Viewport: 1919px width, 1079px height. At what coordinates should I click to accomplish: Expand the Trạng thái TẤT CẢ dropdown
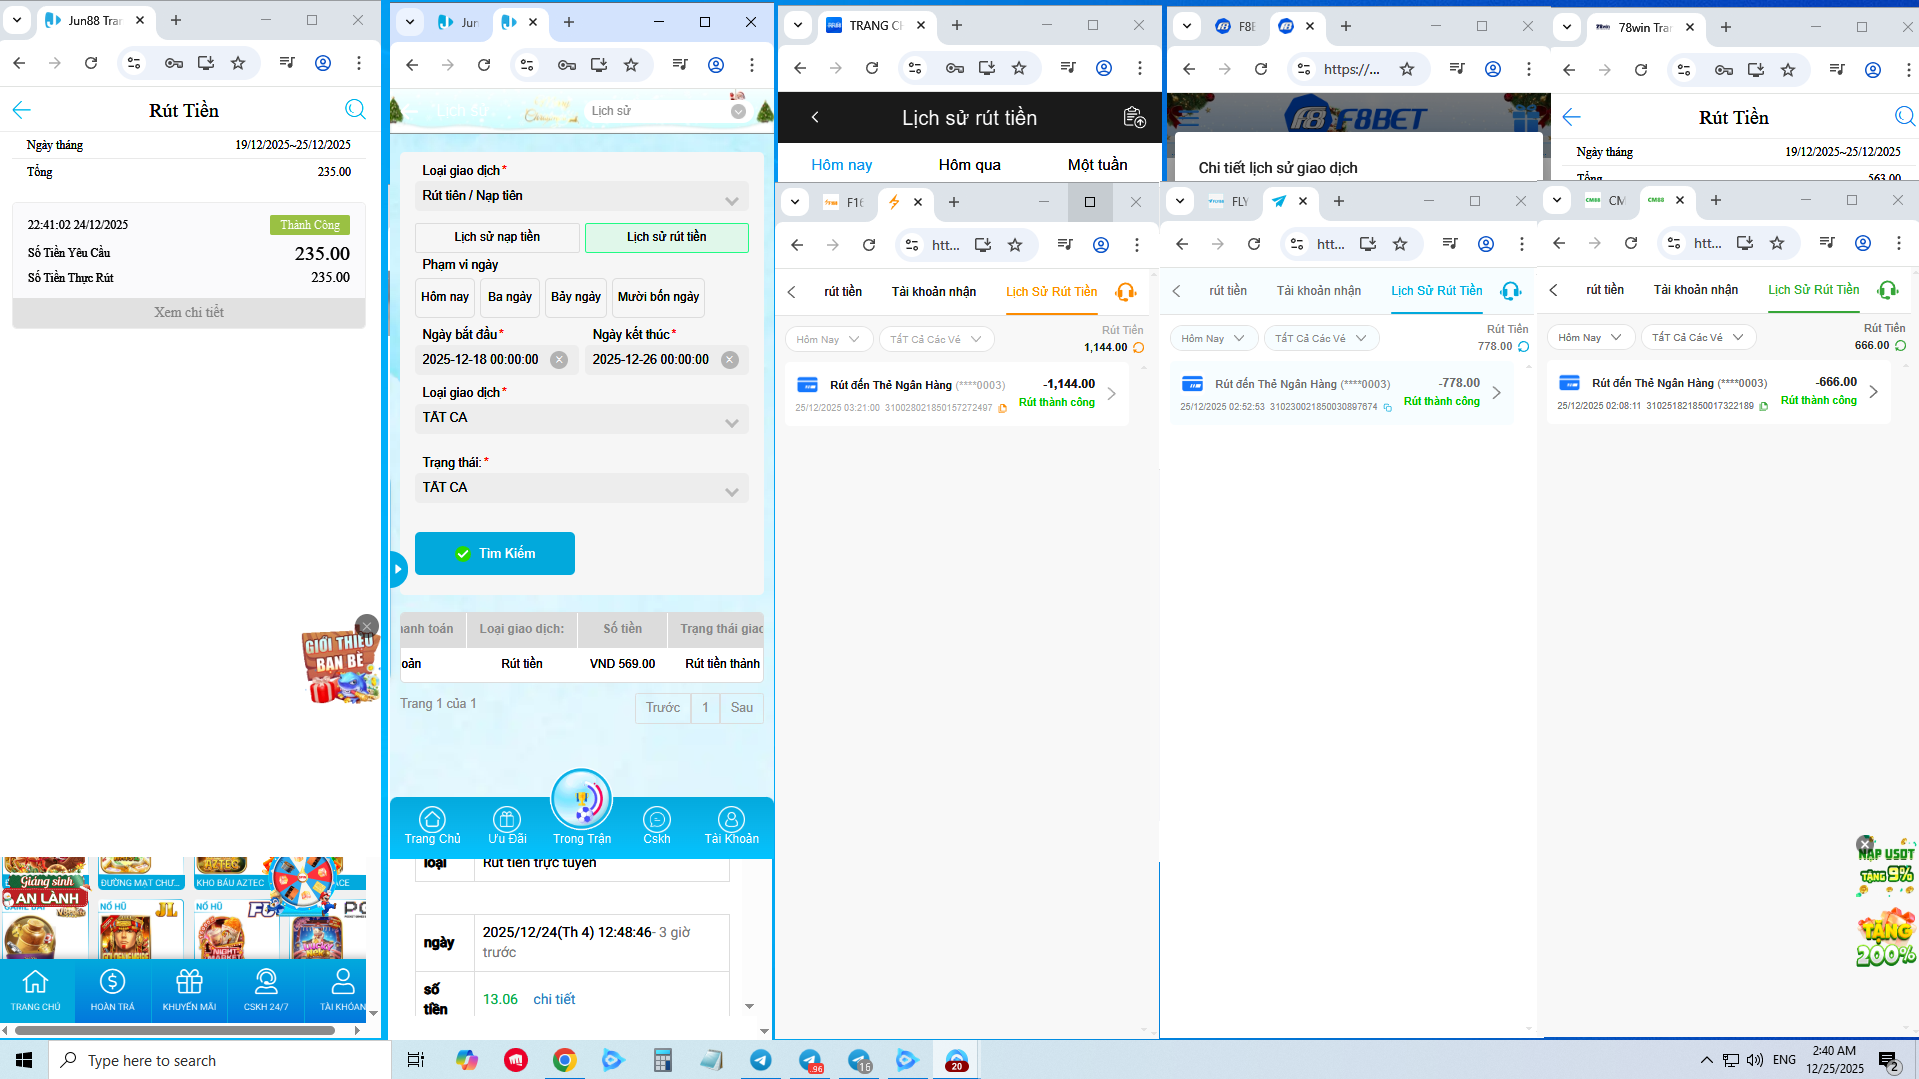[x=582, y=488]
